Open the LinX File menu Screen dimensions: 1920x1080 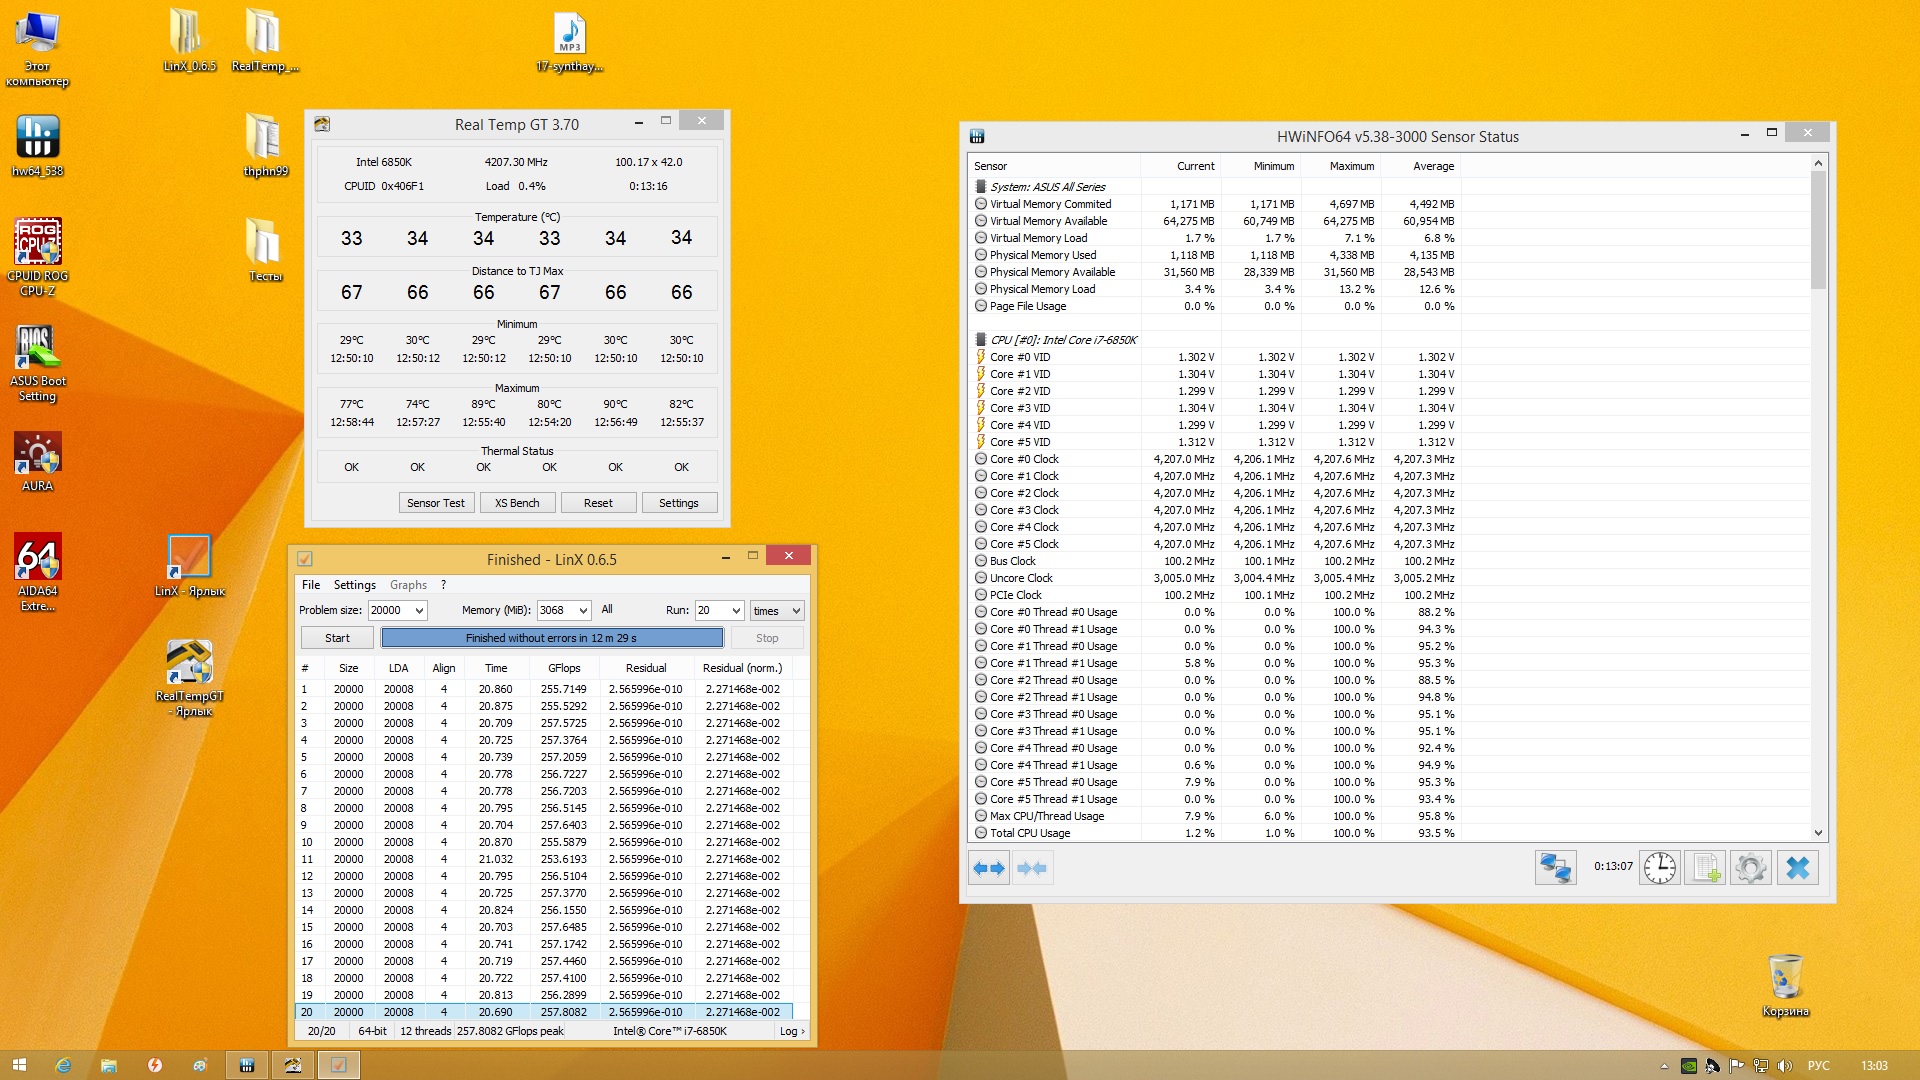click(311, 585)
